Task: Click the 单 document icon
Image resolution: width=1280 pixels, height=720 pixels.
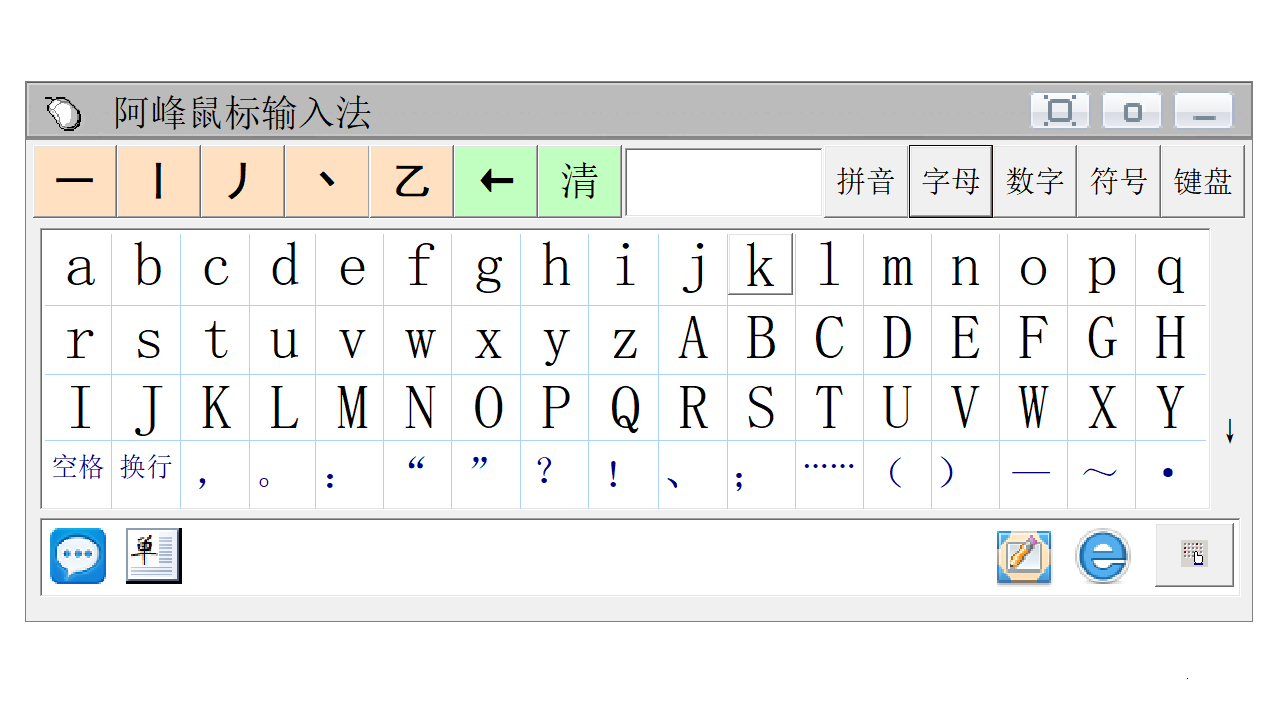Action: (153, 556)
